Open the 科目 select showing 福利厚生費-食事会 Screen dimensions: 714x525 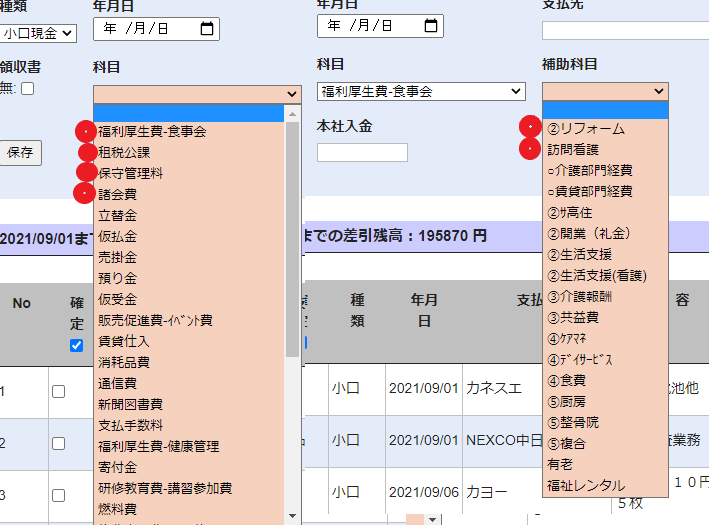pyautogui.click(x=420, y=91)
